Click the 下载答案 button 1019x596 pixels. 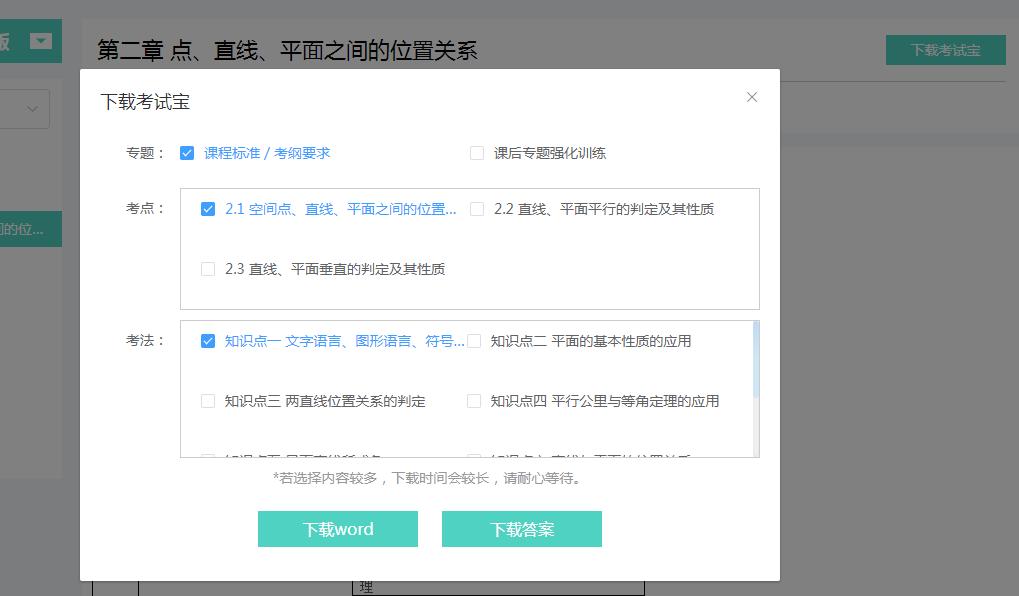pos(521,530)
